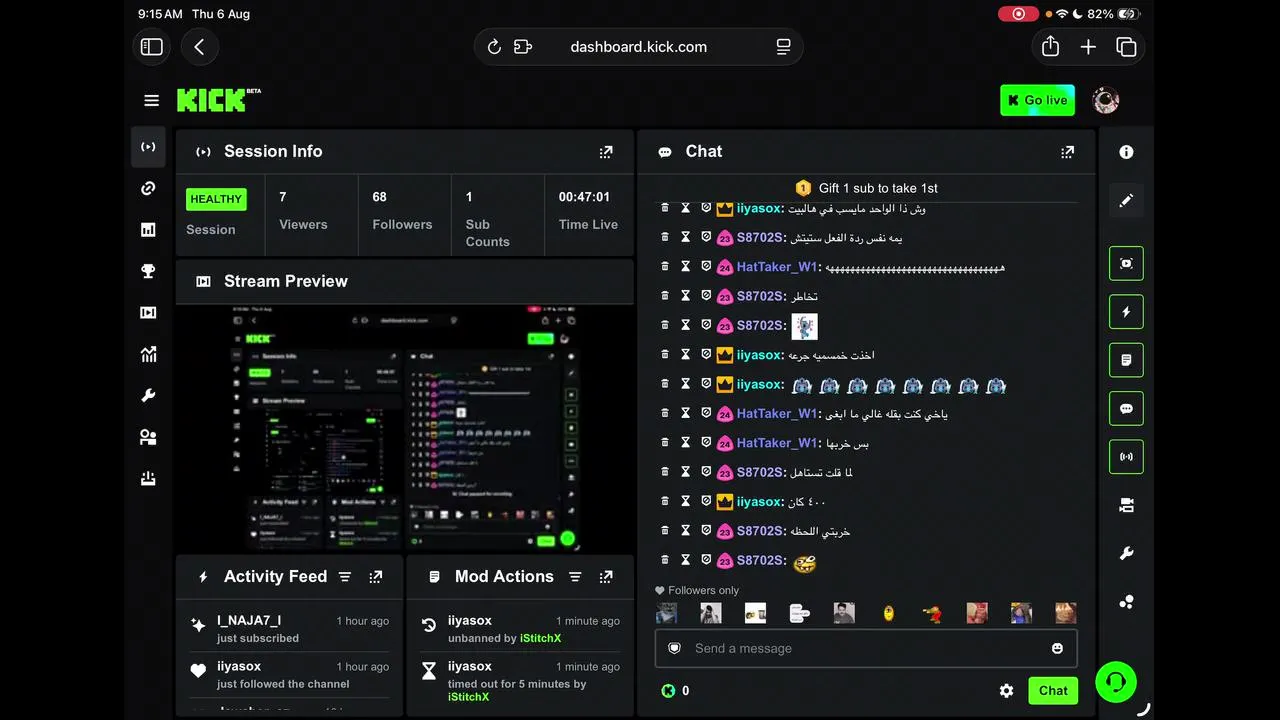Toggle the Stream Preview widget in right sidebar
Screen dimensions: 1280x720
(x=1126, y=263)
